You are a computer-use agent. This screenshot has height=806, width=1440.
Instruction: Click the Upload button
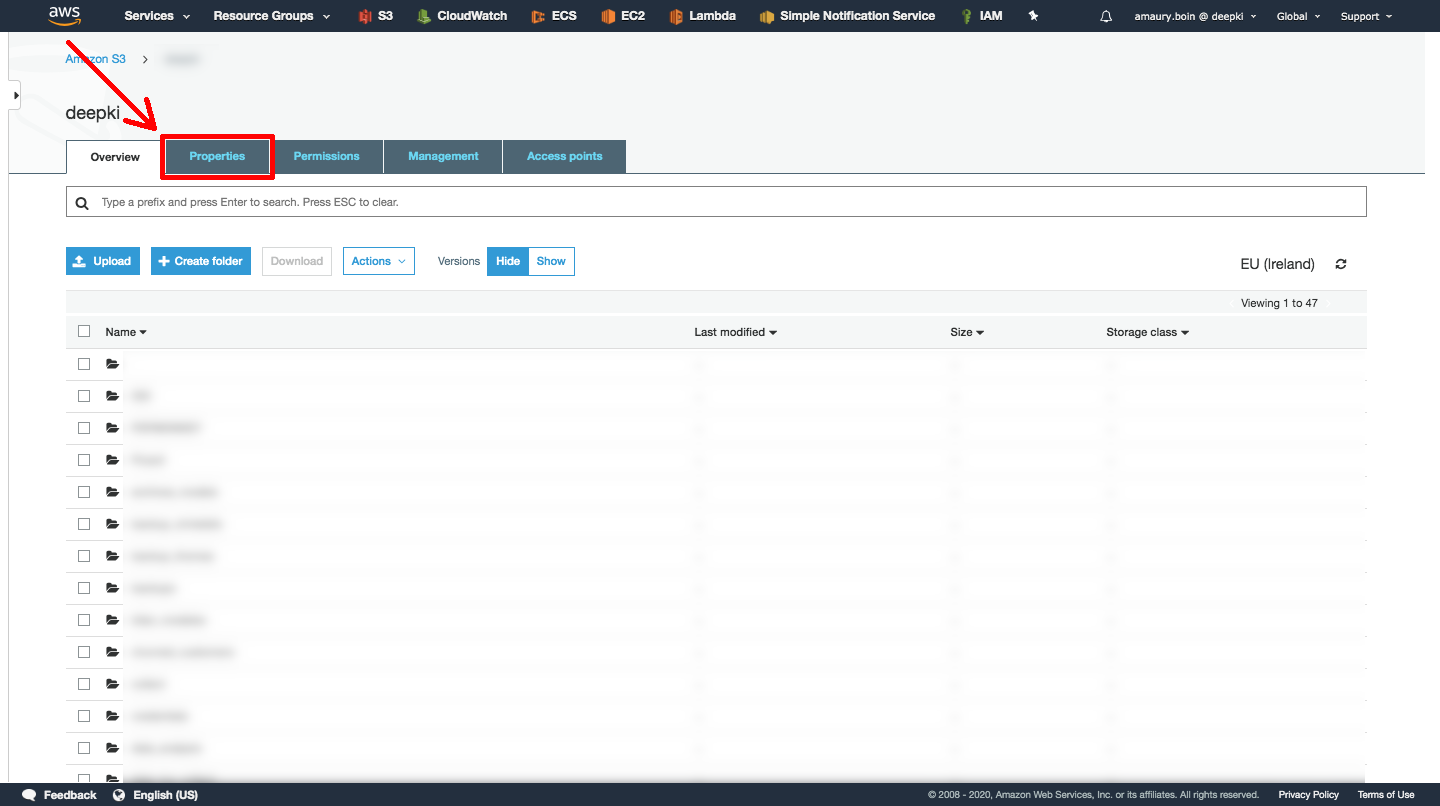pyautogui.click(x=103, y=261)
